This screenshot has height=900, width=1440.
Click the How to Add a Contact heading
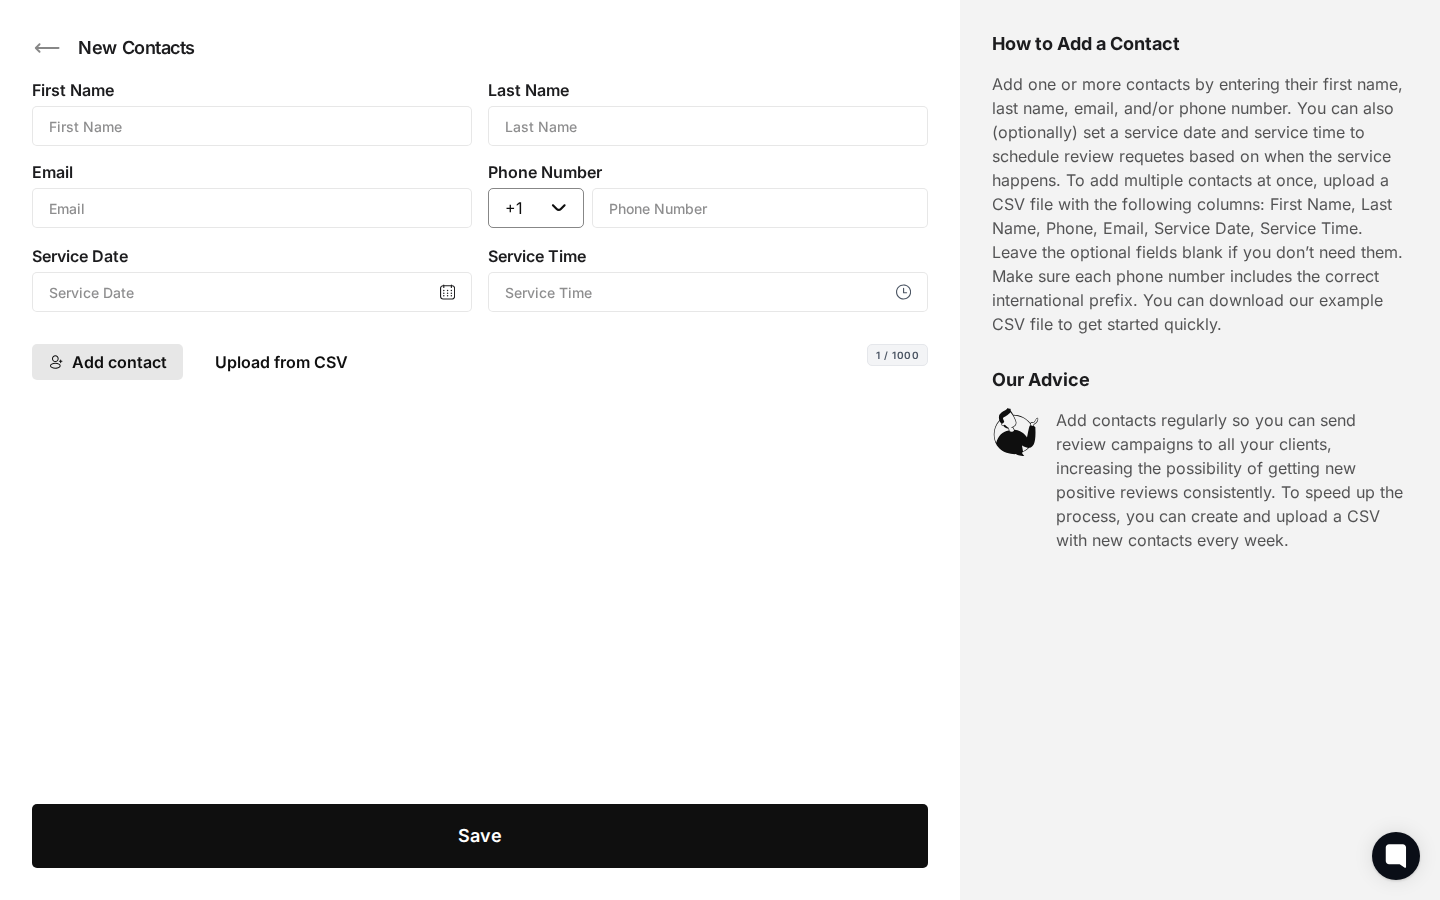point(1085,44)
